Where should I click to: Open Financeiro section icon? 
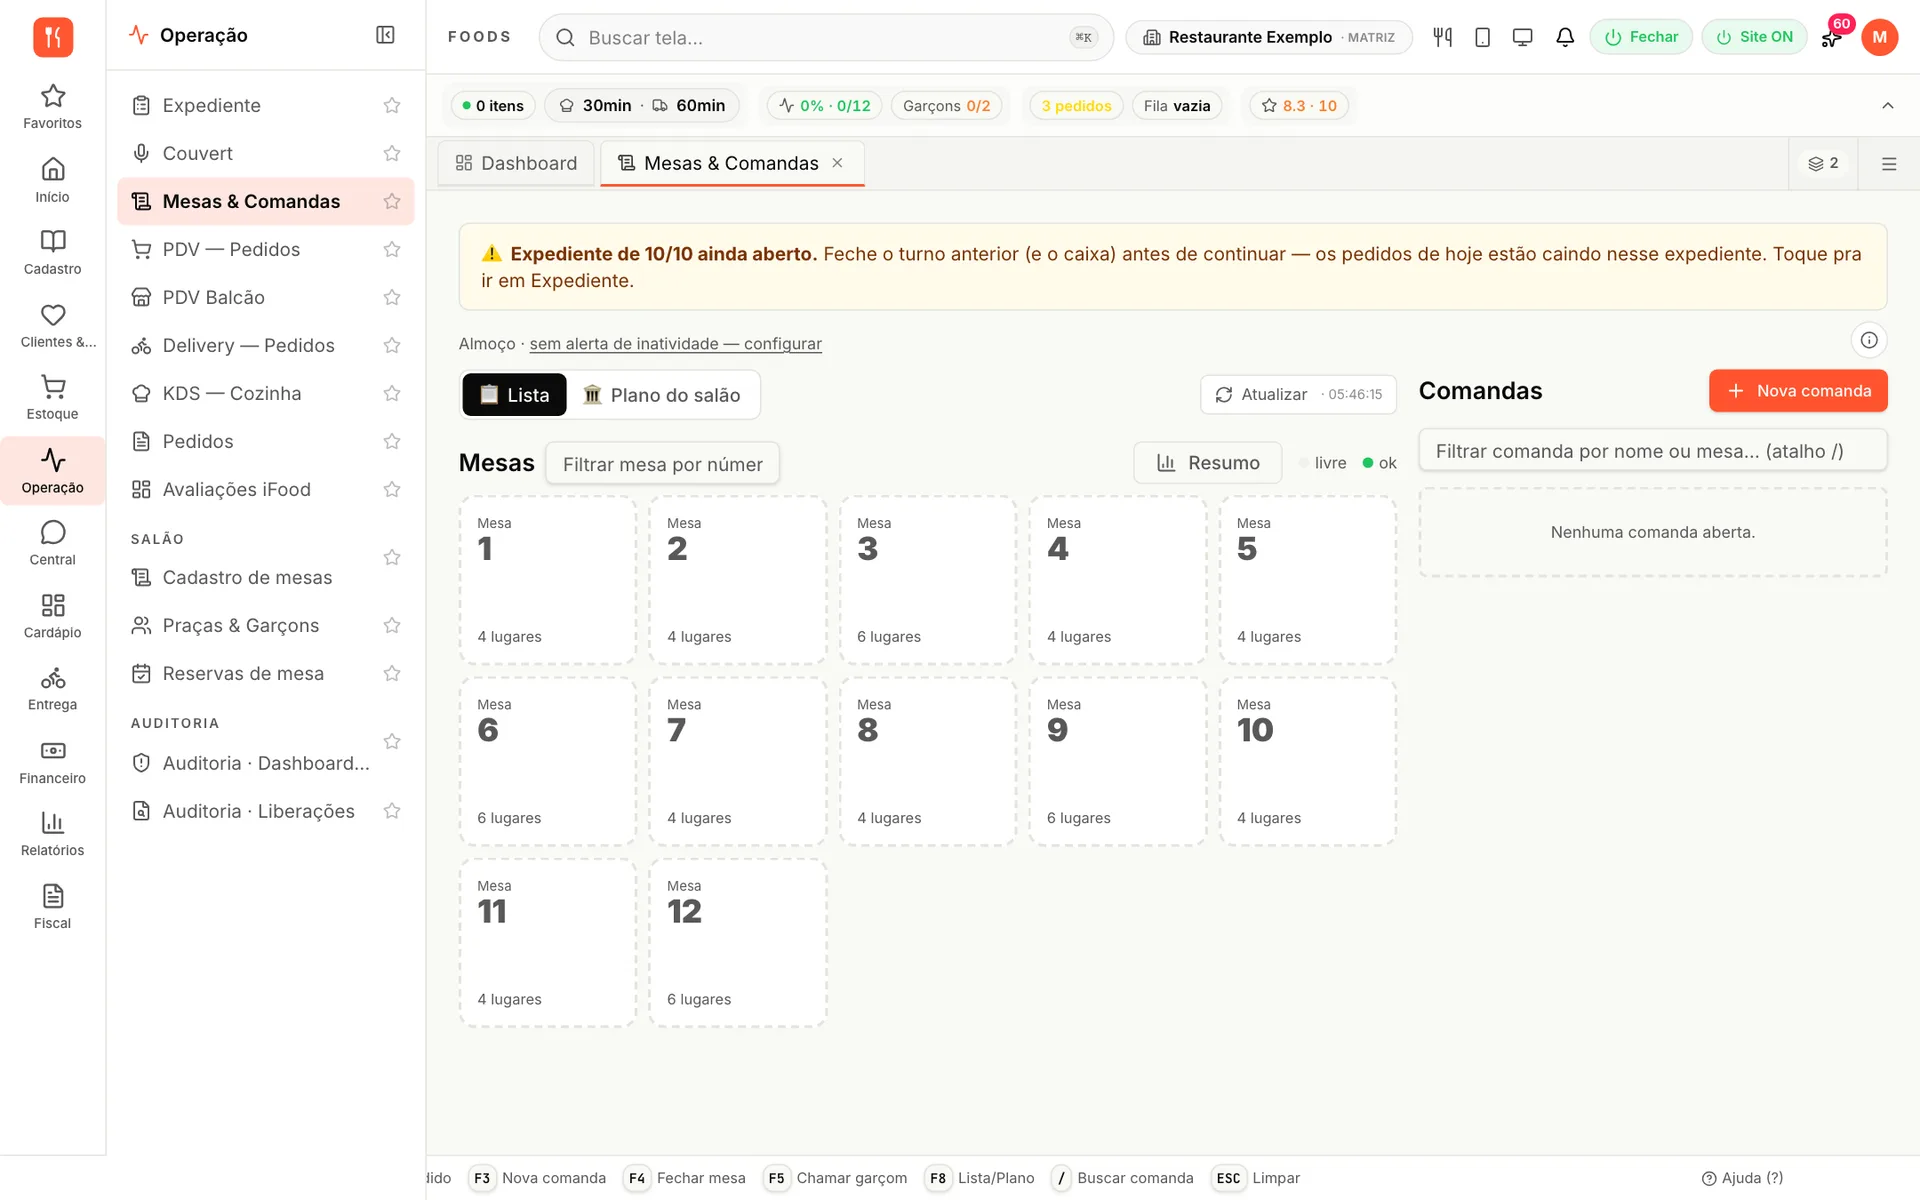[x=52, y=762]
